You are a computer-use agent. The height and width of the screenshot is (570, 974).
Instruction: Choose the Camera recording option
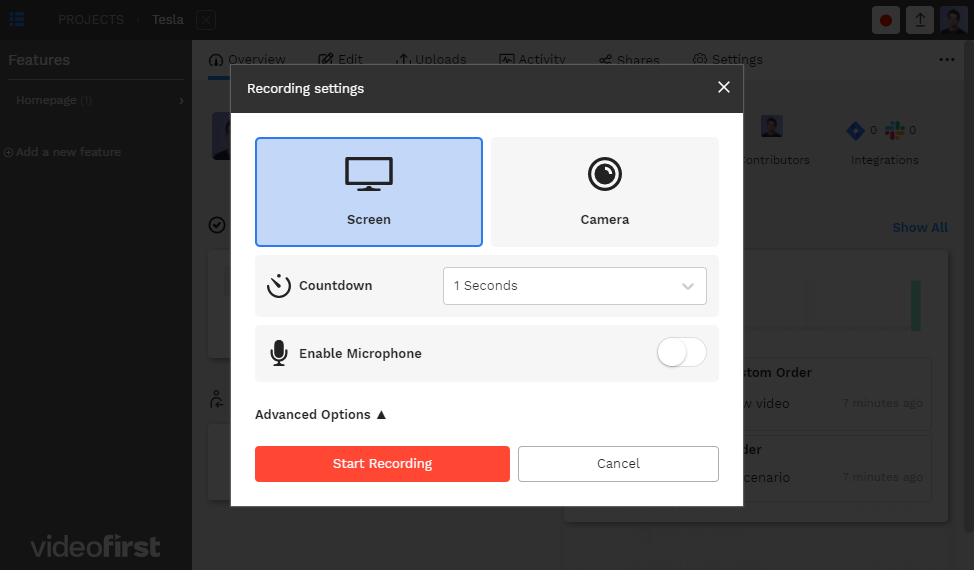tap(604, 191)
